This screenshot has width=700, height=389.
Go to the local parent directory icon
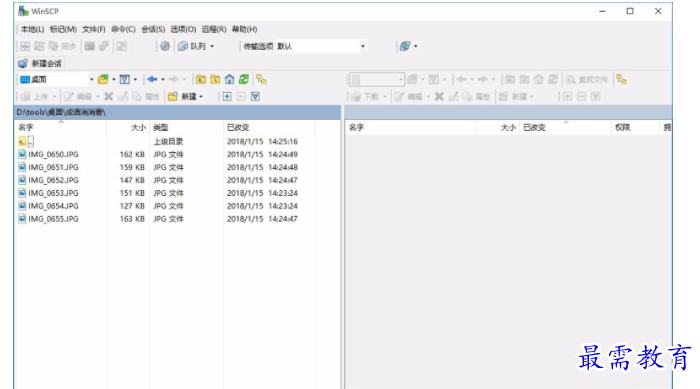(201, 79)
